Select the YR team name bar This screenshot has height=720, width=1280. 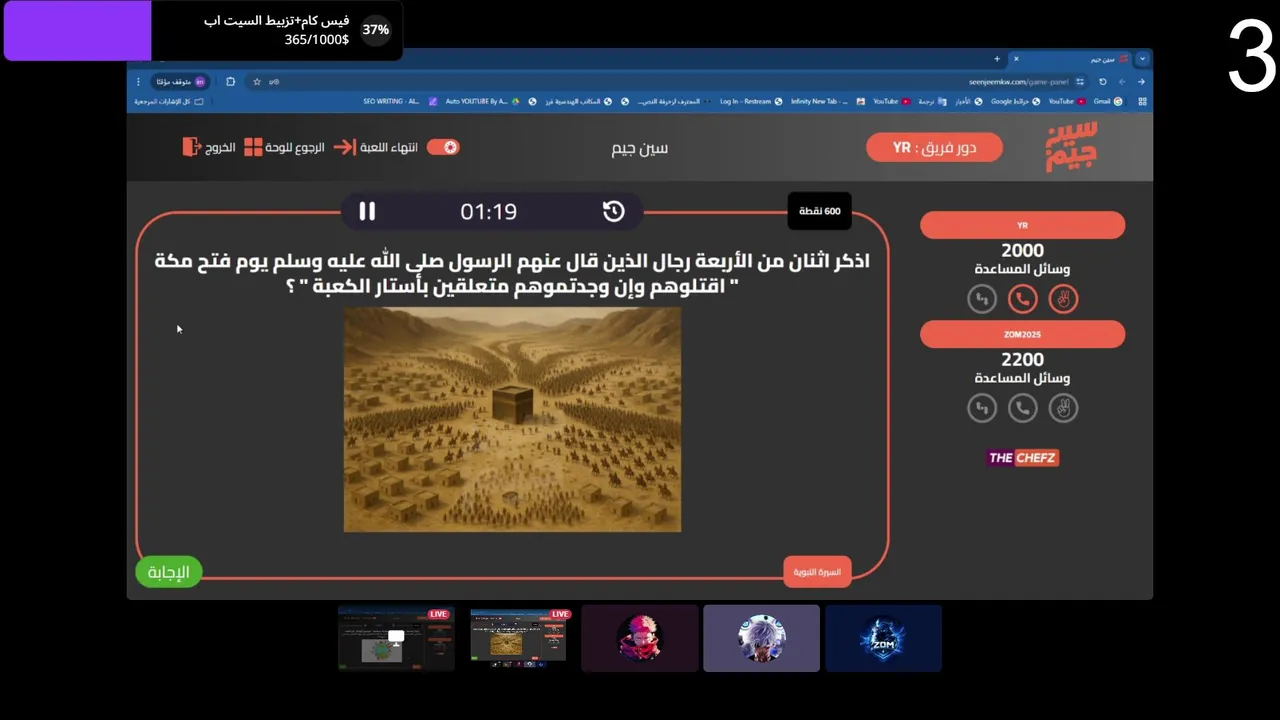[x=1022, y=225]
